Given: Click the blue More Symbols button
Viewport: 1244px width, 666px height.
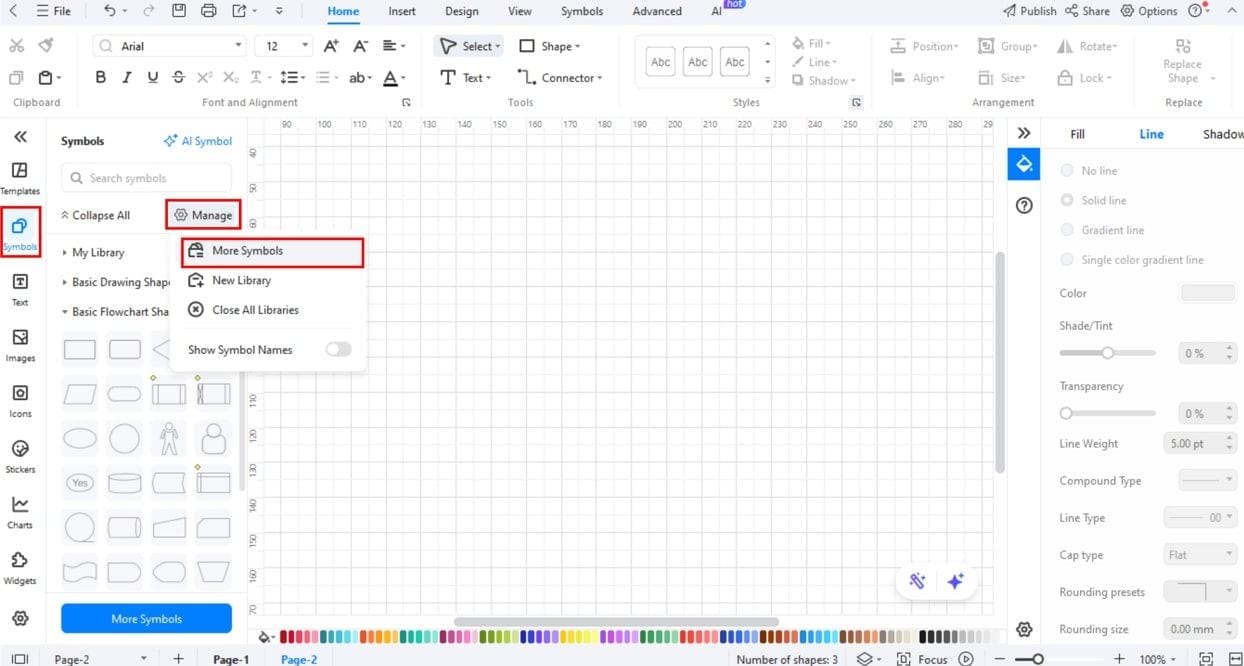Looking at the screenshot, I should pyautogui.click(x=145, y=618).
